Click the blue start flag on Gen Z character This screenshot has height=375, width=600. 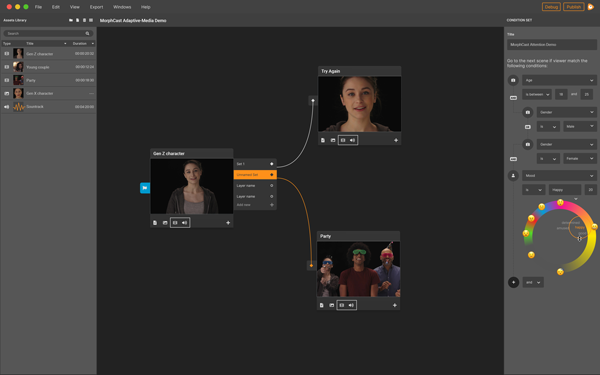pyautogui.click(x=145, y=188)
